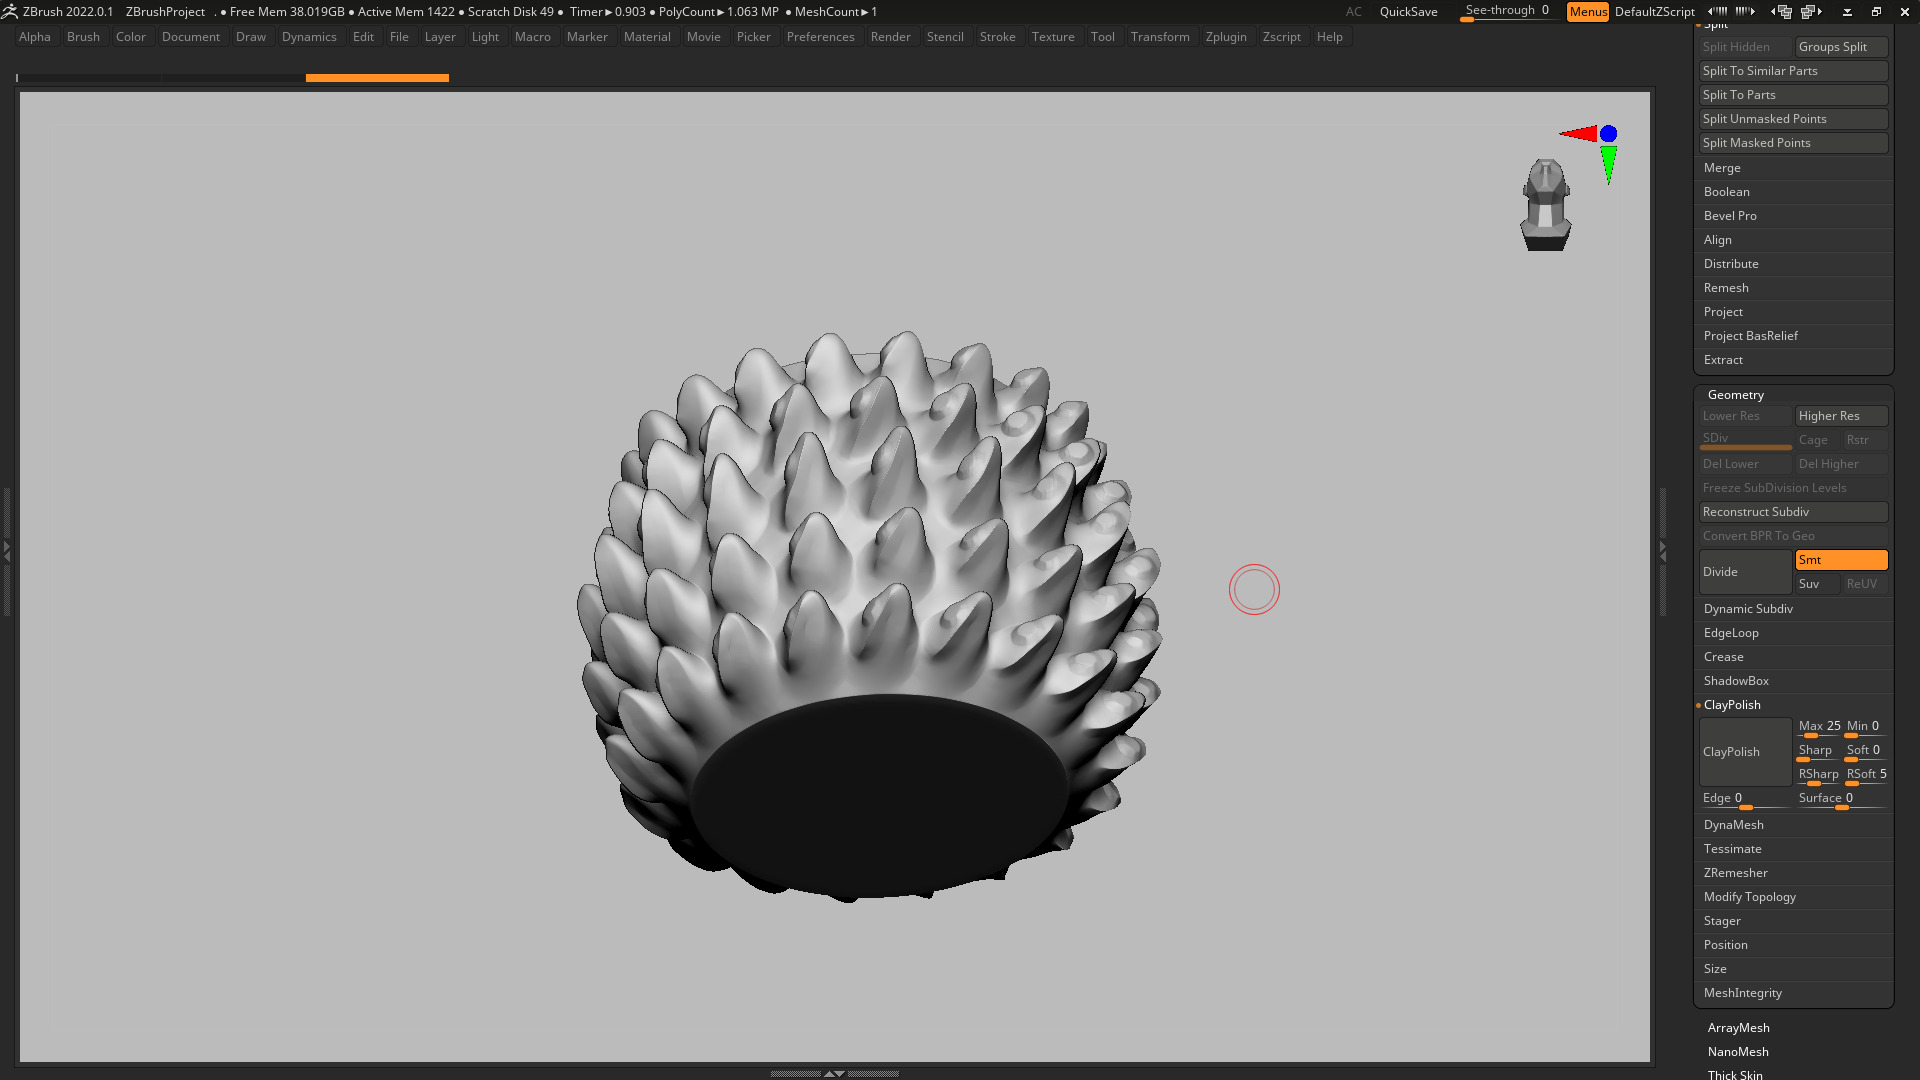Click the right tray divider arrow
1920x1080 pixels.
click(1663, 550)
